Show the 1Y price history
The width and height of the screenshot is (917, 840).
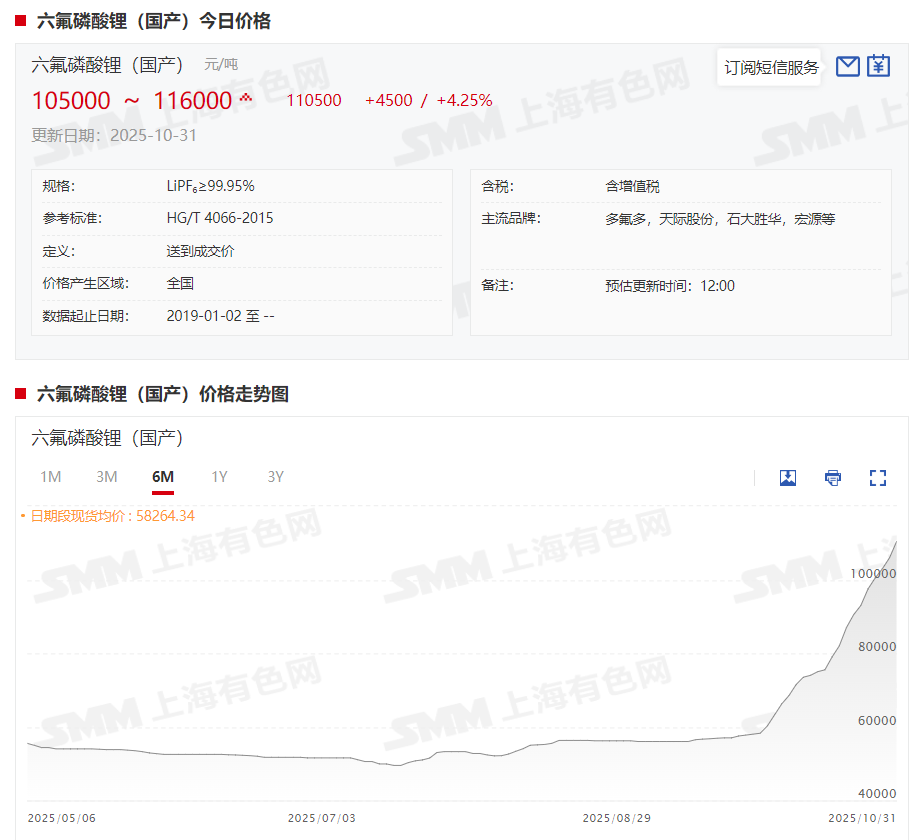pyautogui.click(x=219, y=477)
